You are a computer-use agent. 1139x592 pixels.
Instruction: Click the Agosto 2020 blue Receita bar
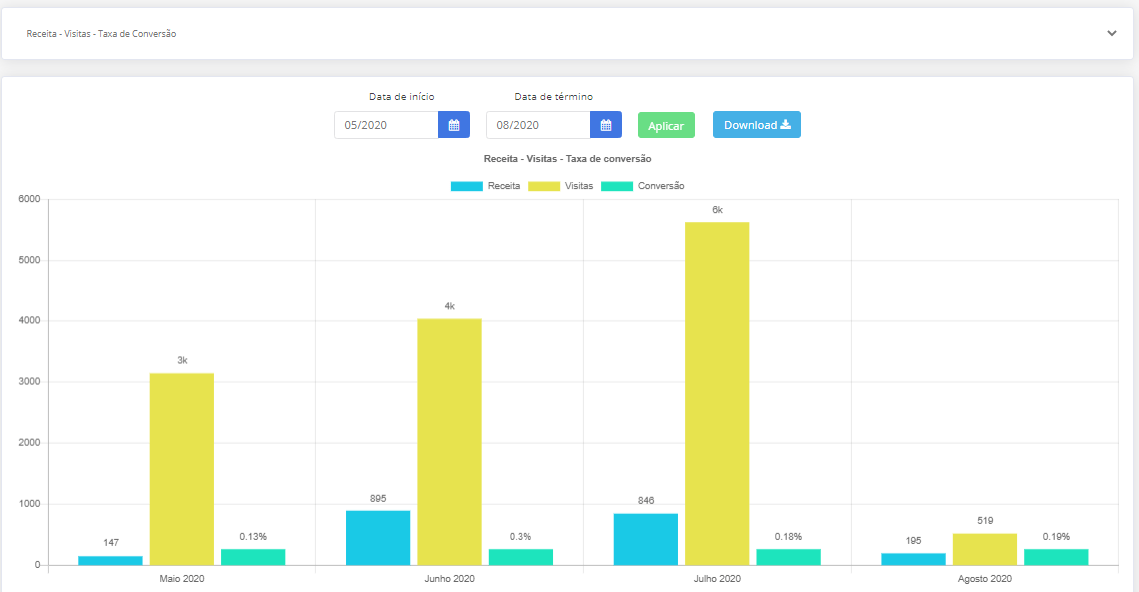913,559
